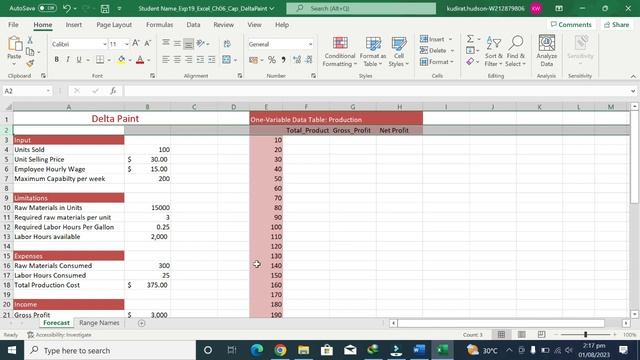
Task: Click the Merge & Center icon
Action: (x=227, y=60)
